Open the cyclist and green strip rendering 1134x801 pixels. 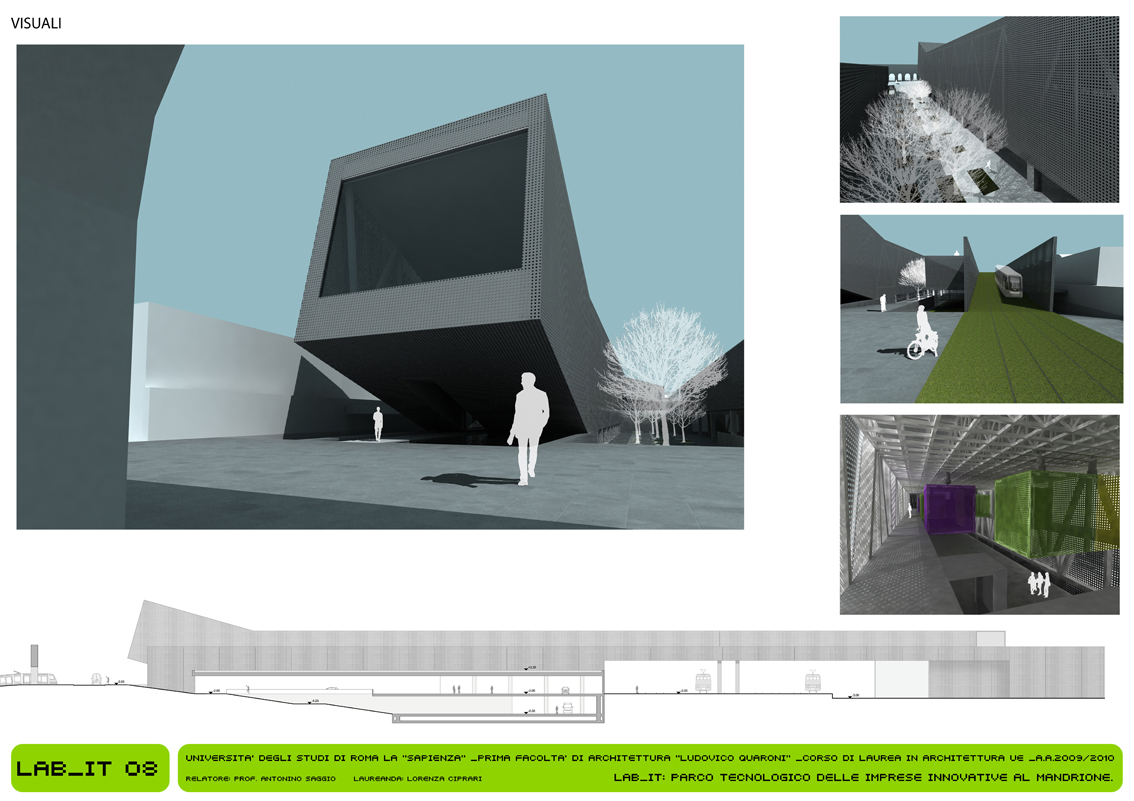(981, 308)
